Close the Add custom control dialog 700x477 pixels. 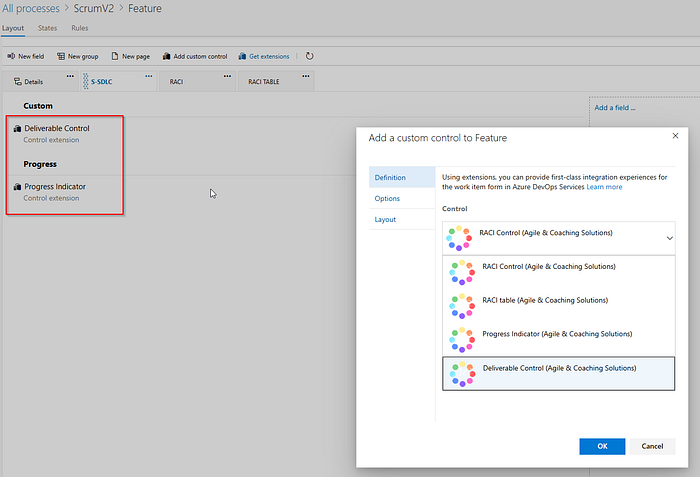point(675,135)
